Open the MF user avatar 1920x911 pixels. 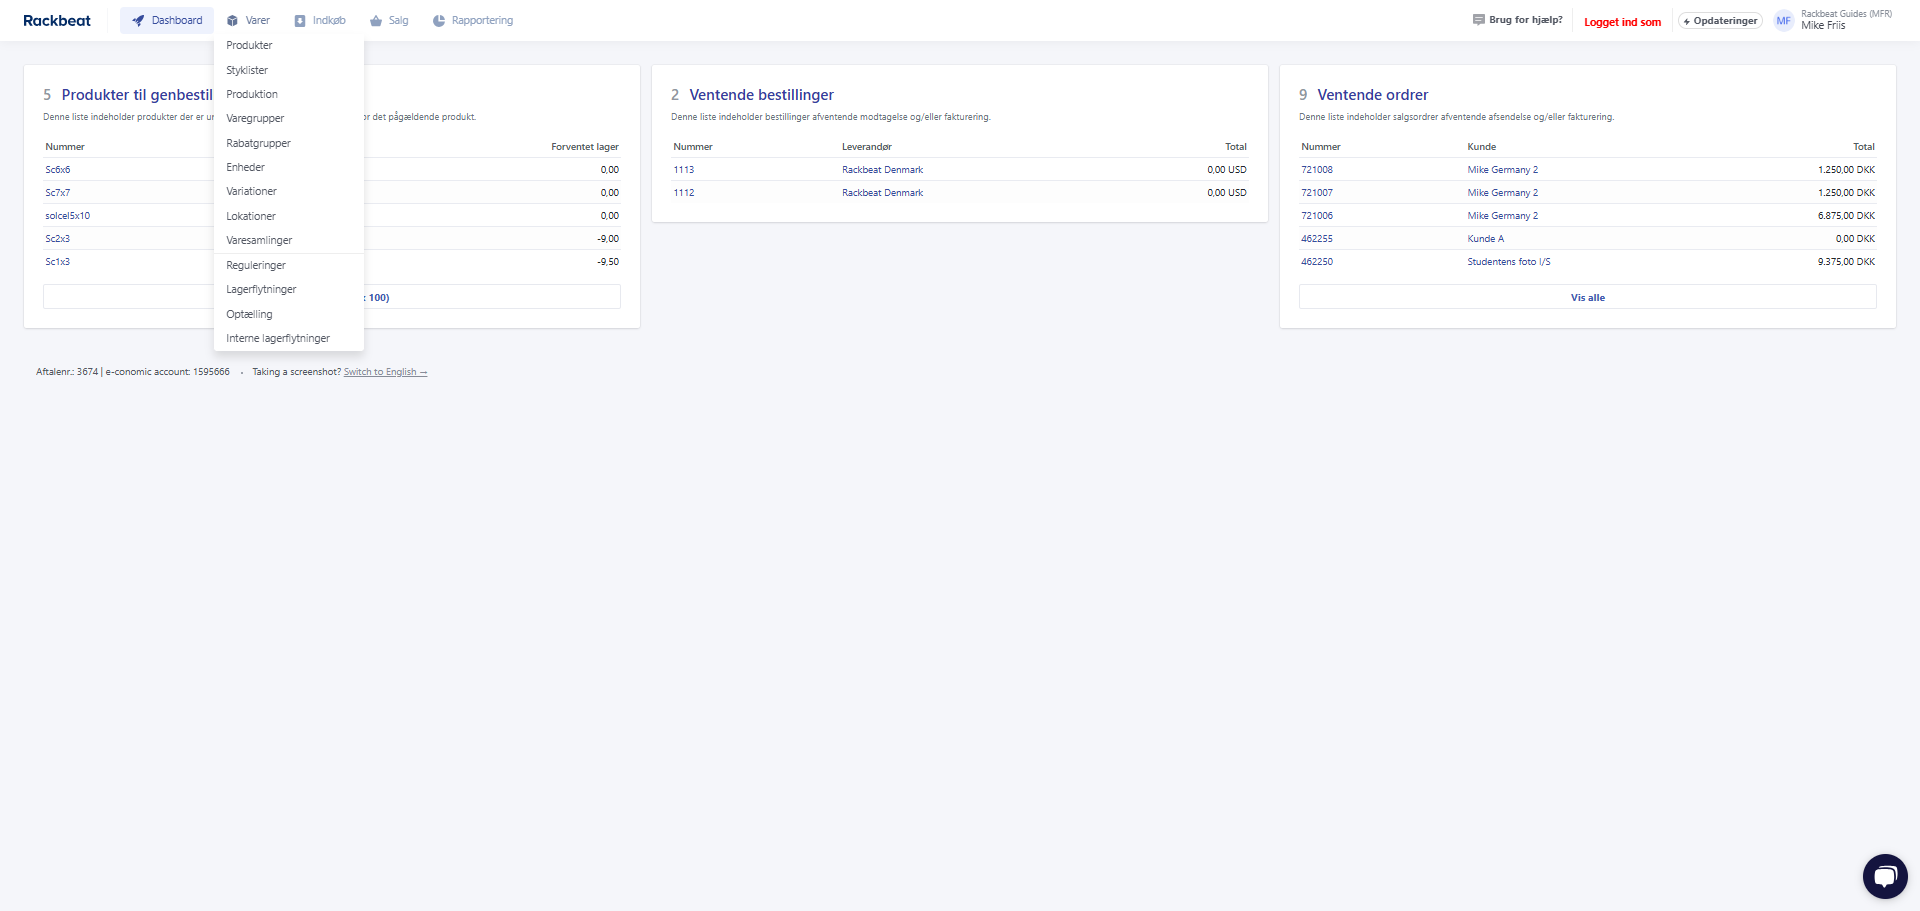pos(1783,21)
